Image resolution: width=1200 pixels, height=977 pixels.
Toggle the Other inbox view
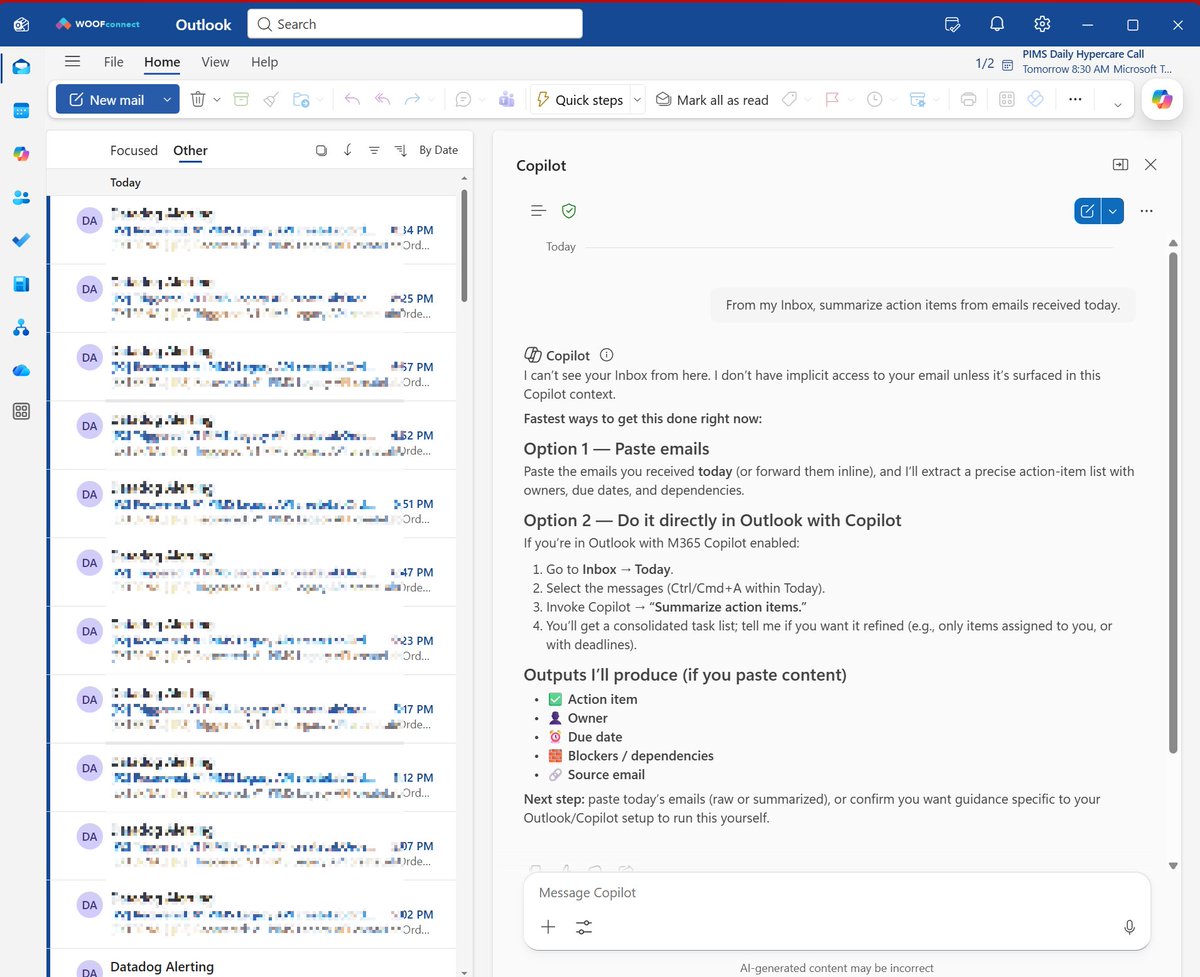(x=190, y=149)
